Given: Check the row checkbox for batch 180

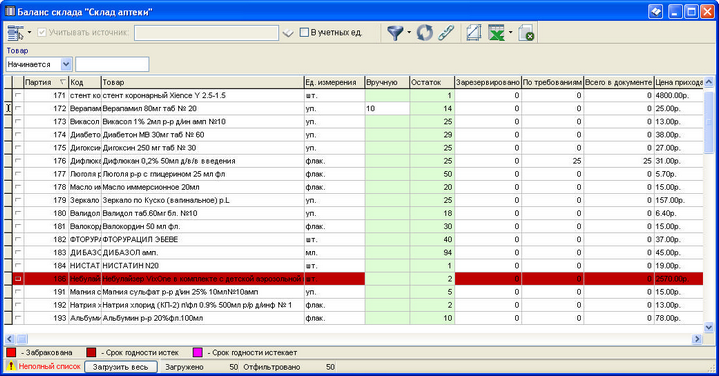Looking at the screenshot, I should pyautogui.click(x=18, y=213).
